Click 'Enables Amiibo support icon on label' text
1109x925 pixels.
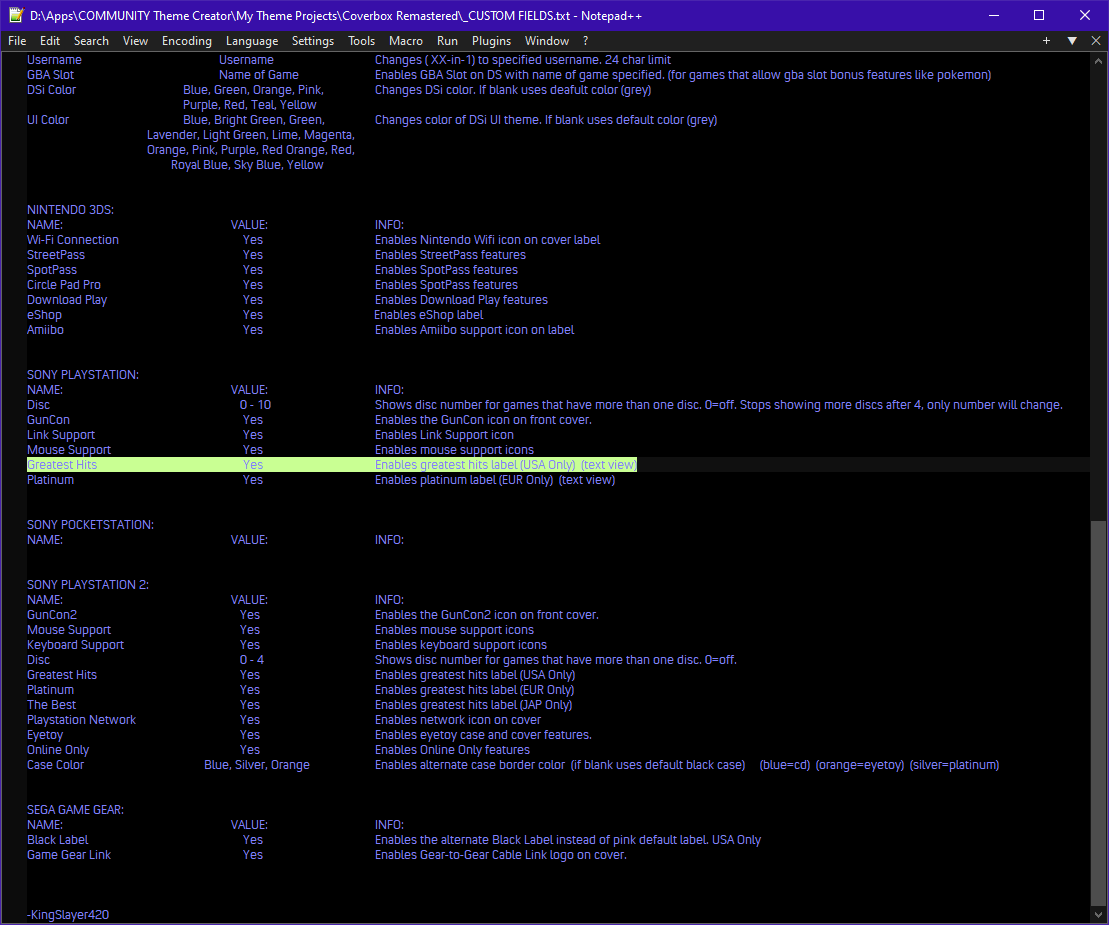click(474, 330)
